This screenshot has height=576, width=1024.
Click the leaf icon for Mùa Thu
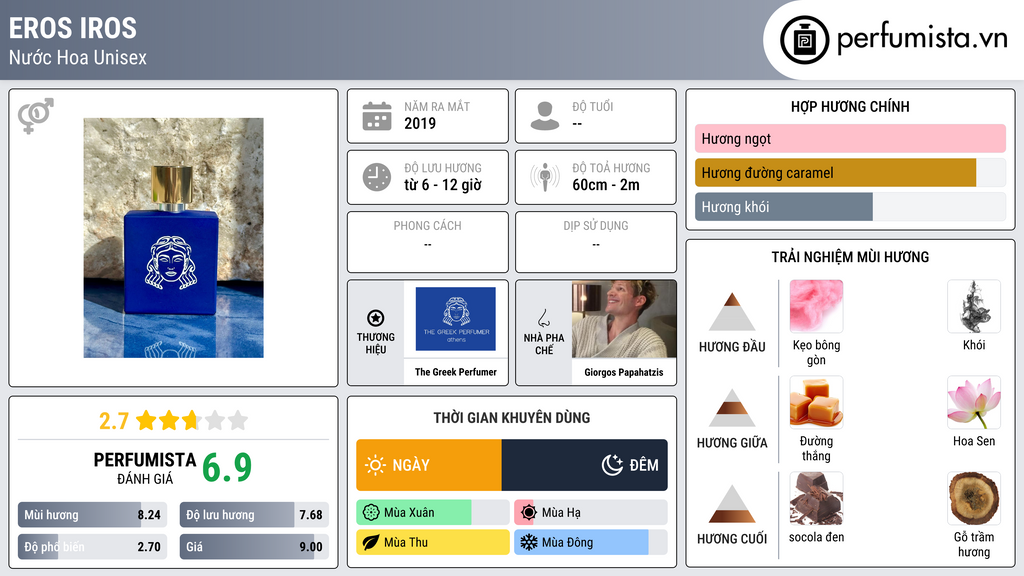coord(371,542)
